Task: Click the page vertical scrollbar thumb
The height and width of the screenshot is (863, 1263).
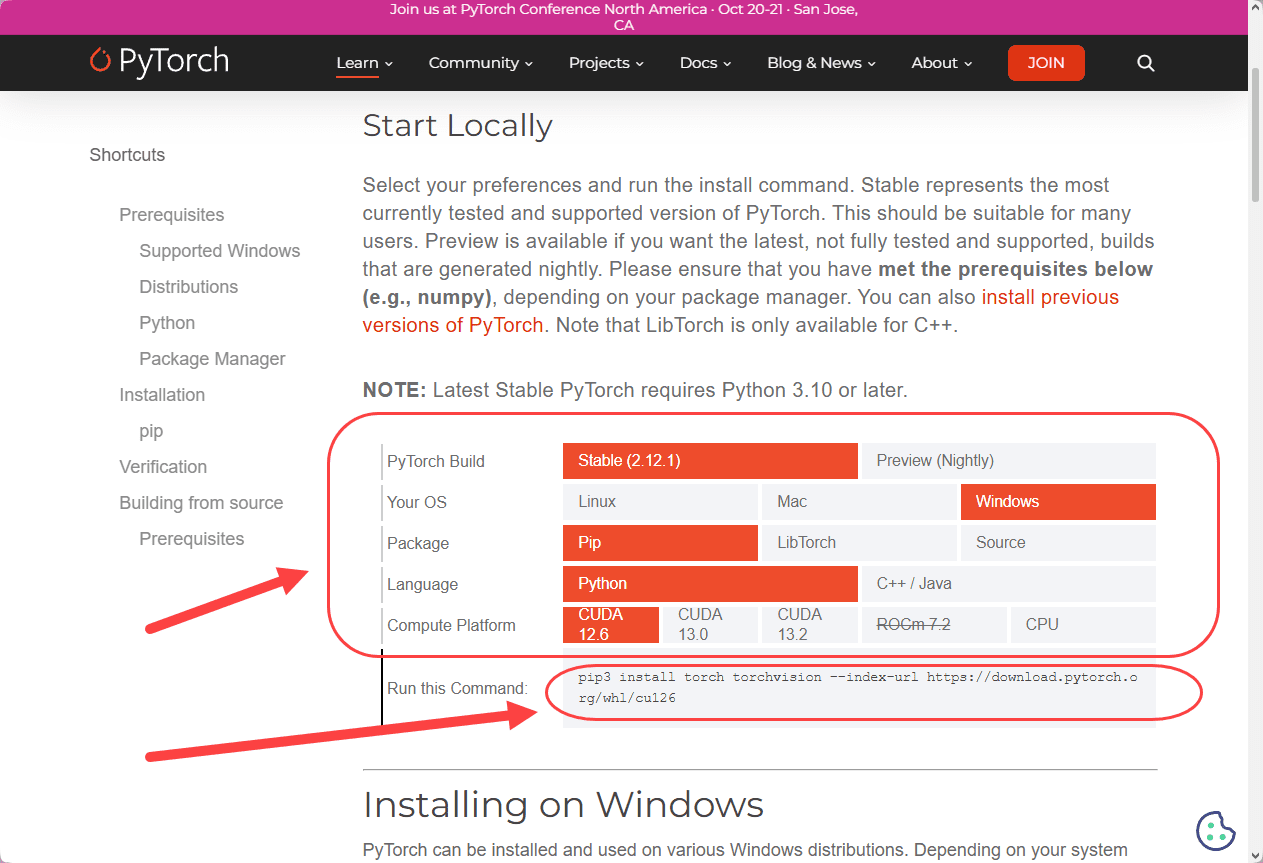Action: (x=1256, y=136)
